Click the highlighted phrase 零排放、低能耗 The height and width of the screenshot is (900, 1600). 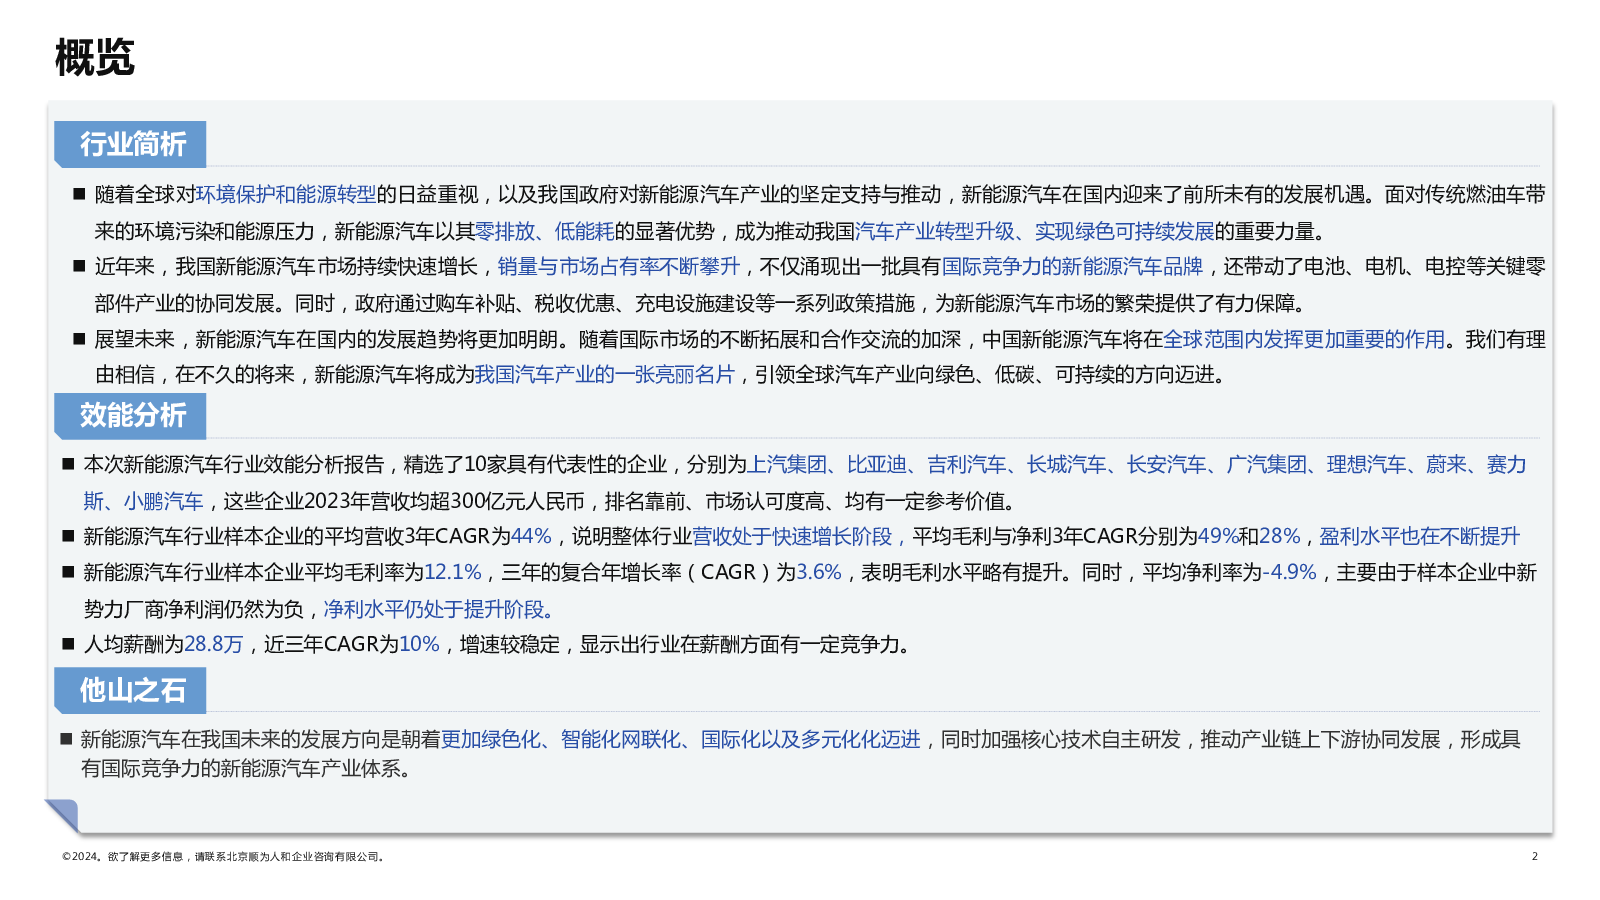pos(544,231)
